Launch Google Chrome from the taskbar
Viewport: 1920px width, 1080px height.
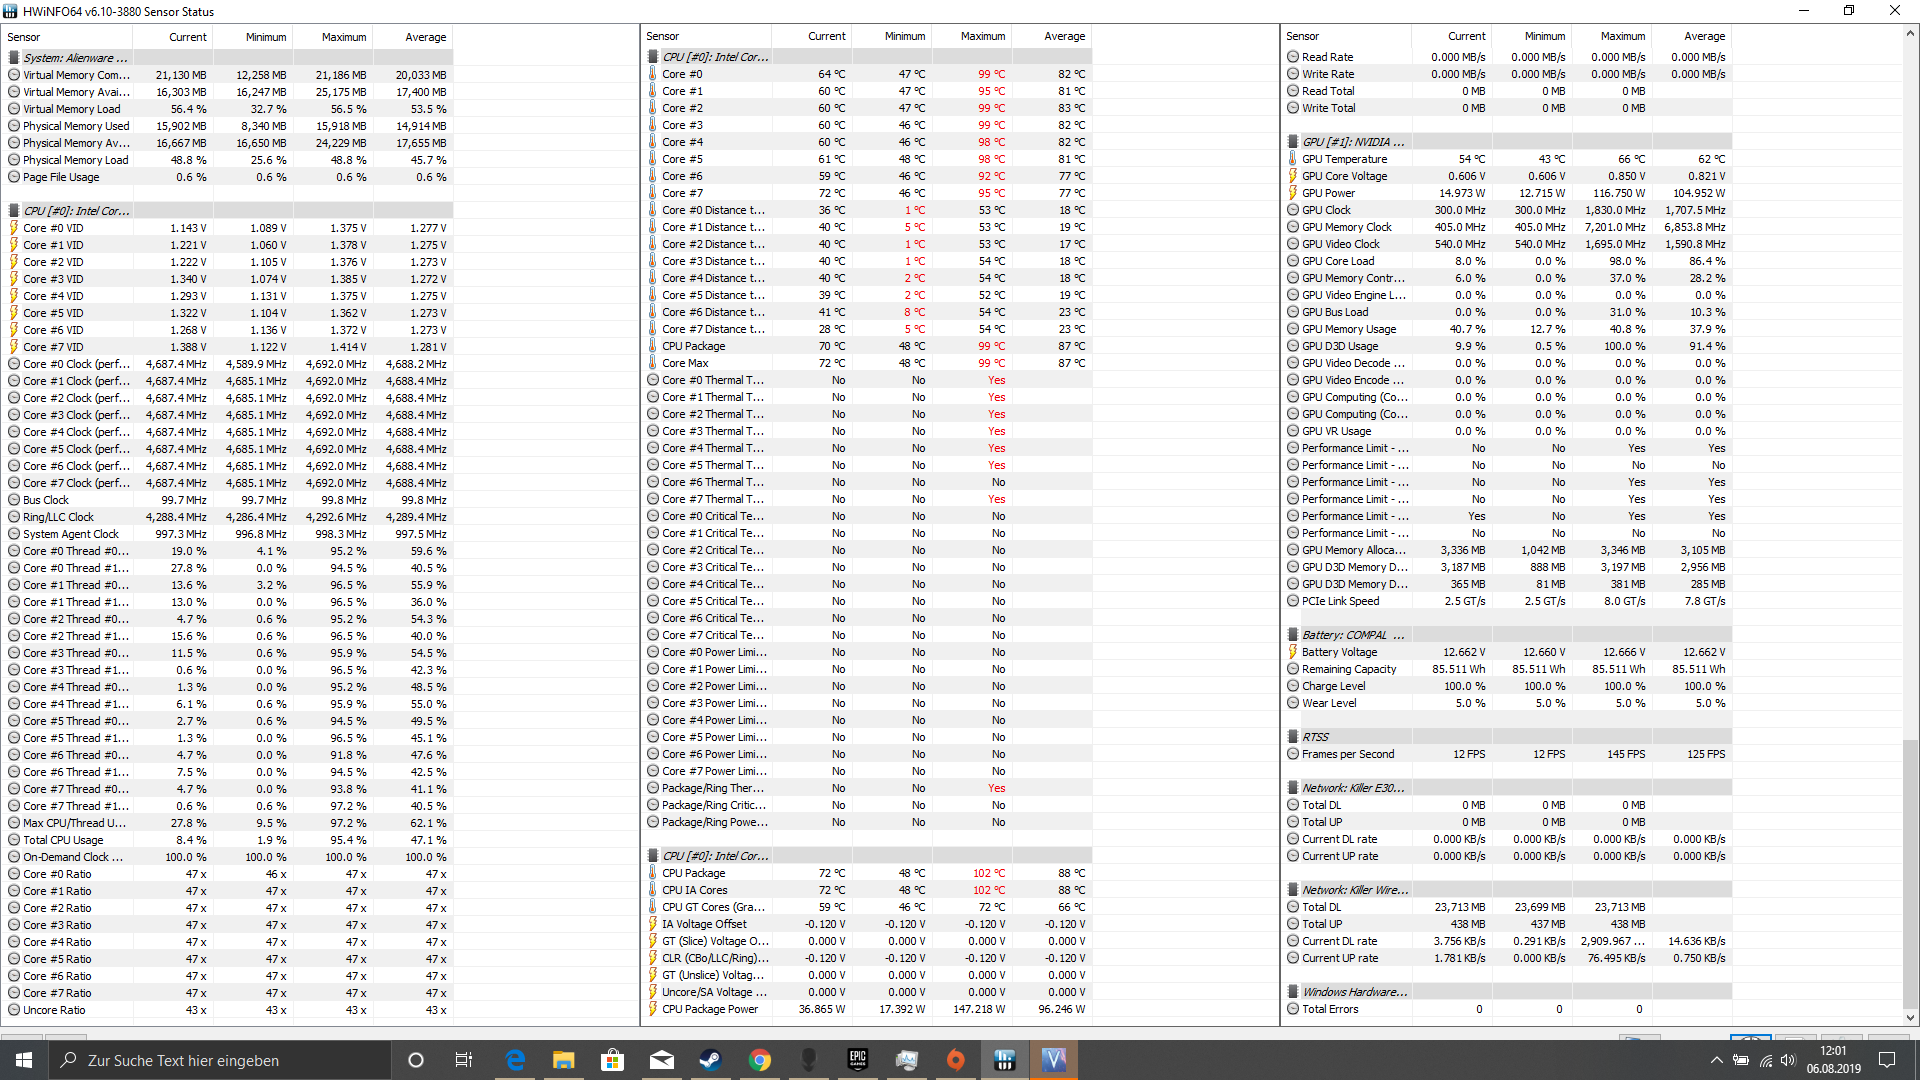pyautogui.click(x=760, y=1060)
